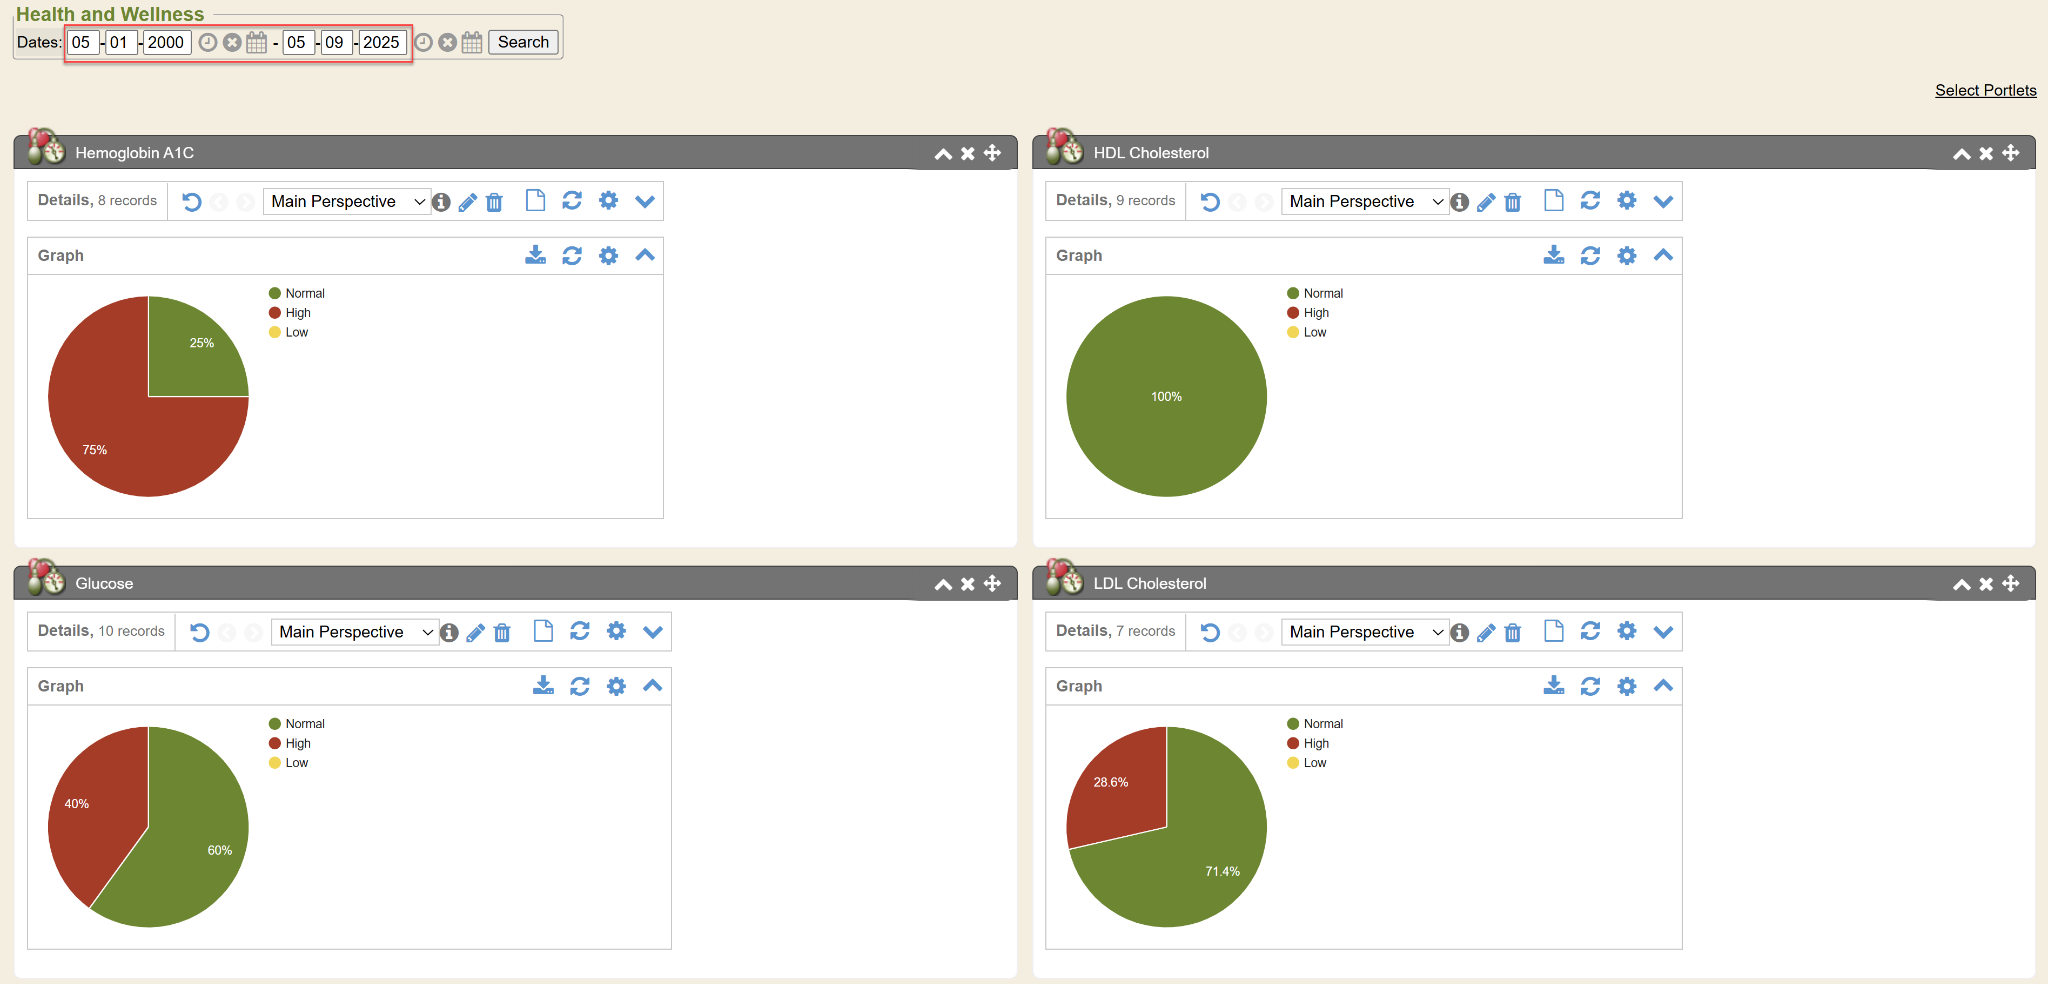Open Main Perspective dropdown in Hemoglobin A1C
Viewport: 2048px width, 984px height.
[x=347, y=202]
